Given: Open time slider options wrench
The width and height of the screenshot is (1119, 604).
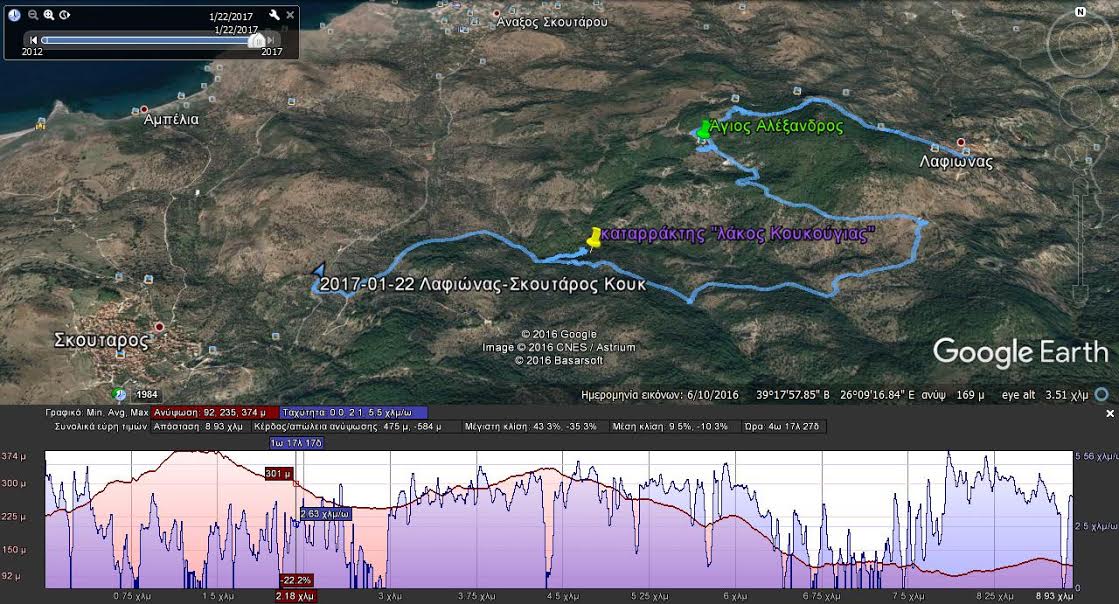Looking at the screenshot, I should coord(275,15).
